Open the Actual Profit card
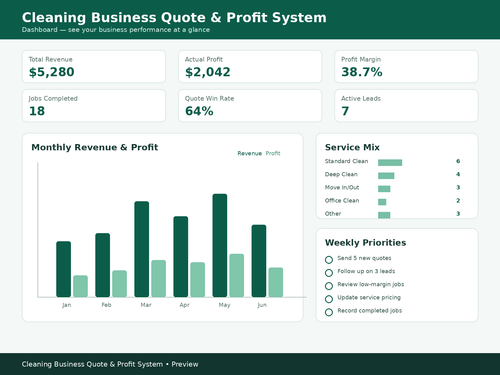This screenshot has height=375, width=500. [x=250, y=67]
